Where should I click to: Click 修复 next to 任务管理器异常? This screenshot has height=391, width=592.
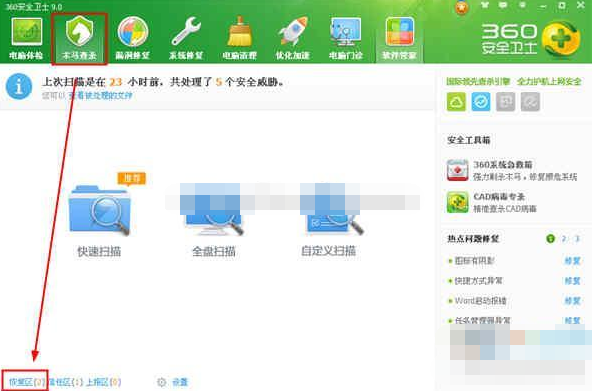coord(572,321)
